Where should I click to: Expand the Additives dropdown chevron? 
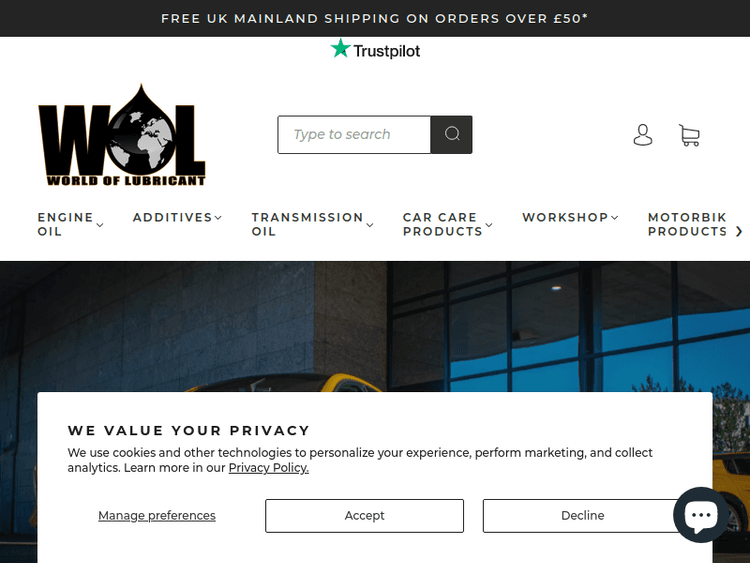[218, 218]
